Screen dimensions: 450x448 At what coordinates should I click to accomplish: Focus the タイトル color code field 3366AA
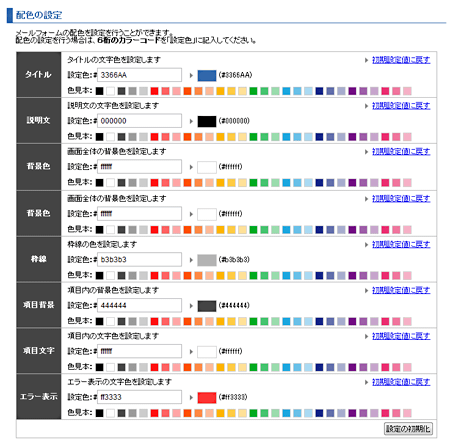tap(139, 75)
